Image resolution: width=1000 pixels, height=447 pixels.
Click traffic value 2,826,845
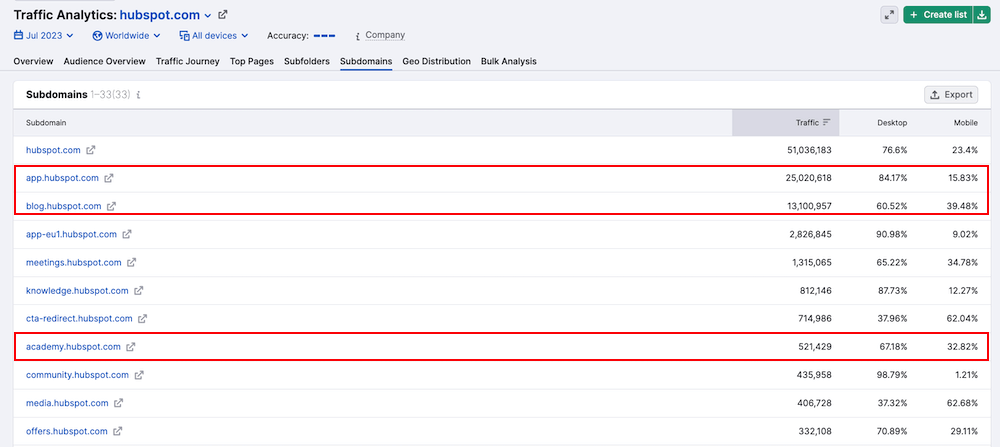pyautogui.click(x=811, y=235)
